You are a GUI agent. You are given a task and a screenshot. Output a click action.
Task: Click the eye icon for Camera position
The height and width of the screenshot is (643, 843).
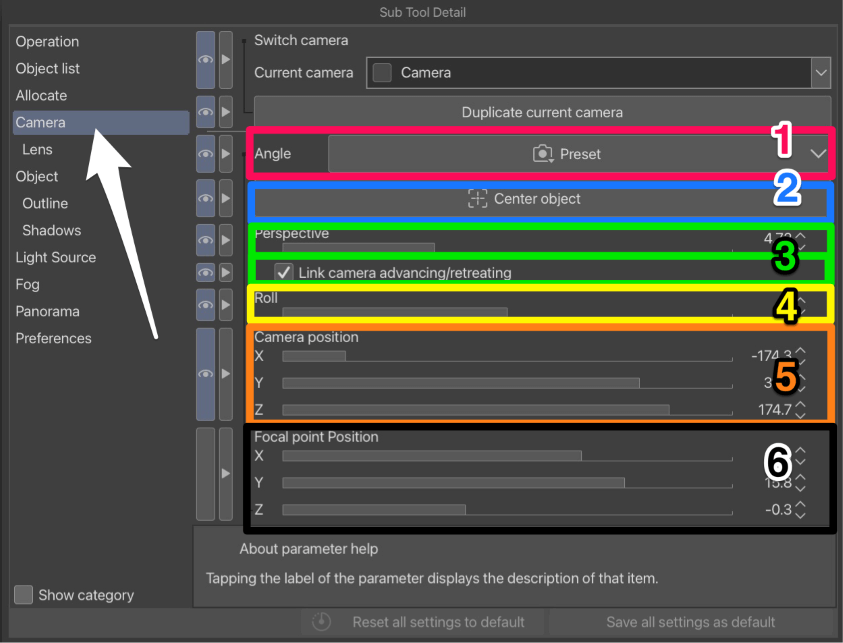(205, 374)
